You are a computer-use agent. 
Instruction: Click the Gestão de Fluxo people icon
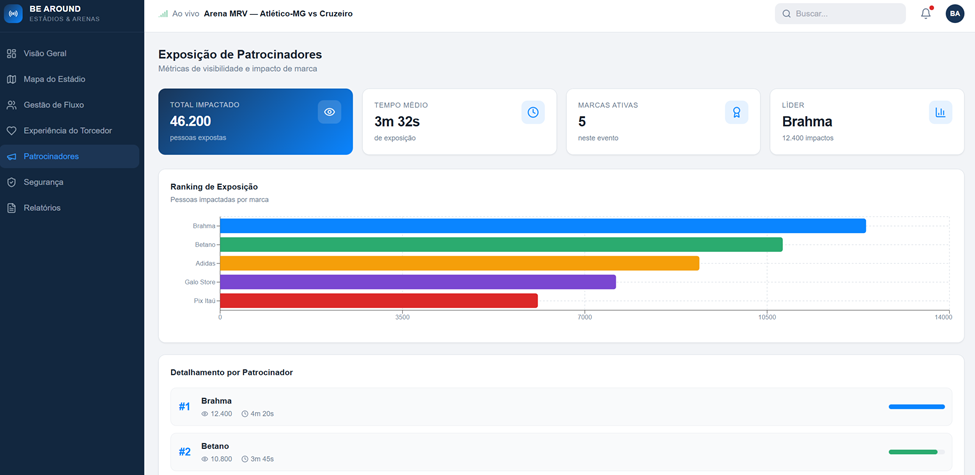click(x=11, y=105)
